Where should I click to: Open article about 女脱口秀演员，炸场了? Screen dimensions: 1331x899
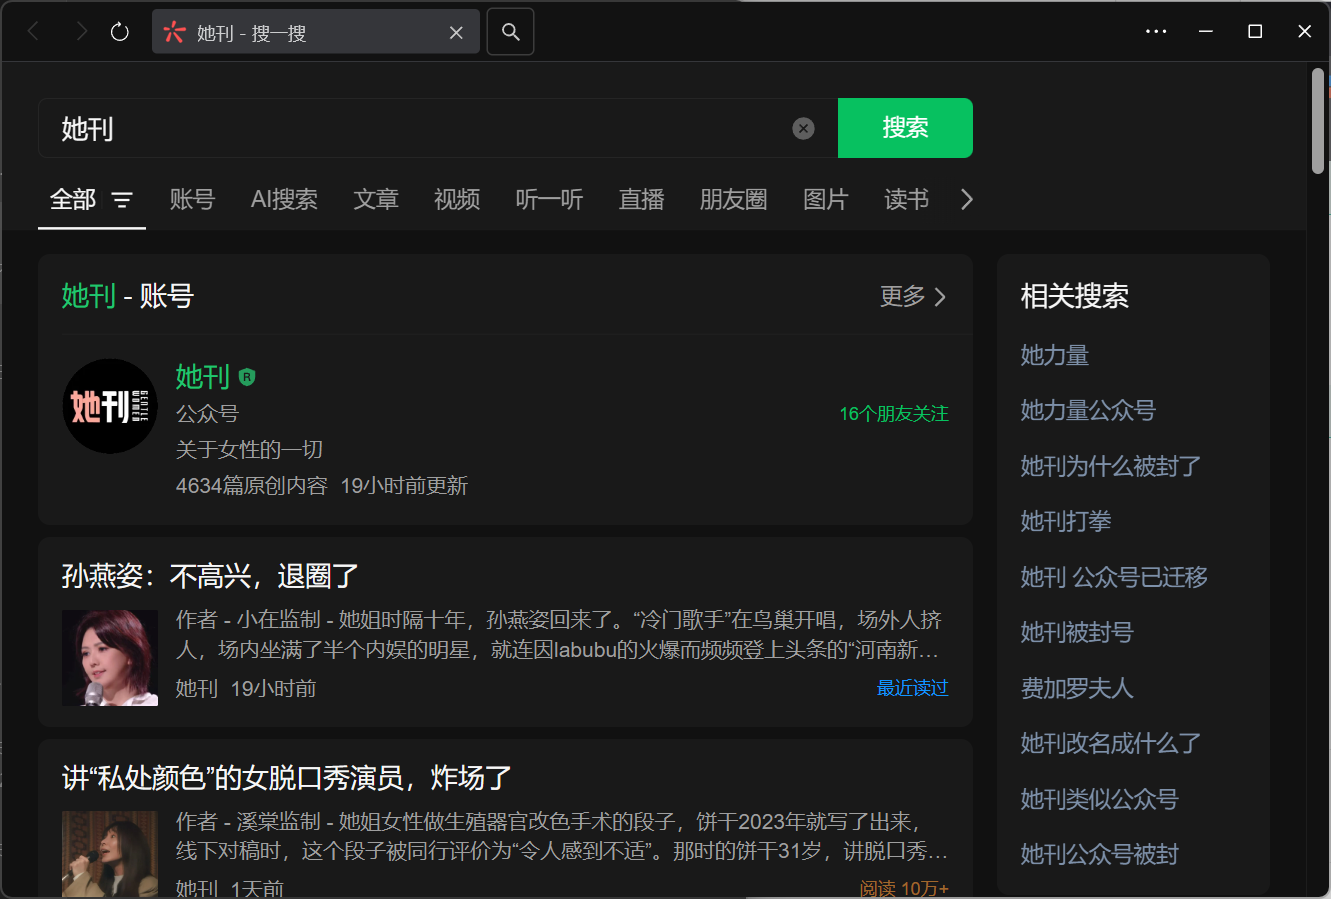coord(287,778)
